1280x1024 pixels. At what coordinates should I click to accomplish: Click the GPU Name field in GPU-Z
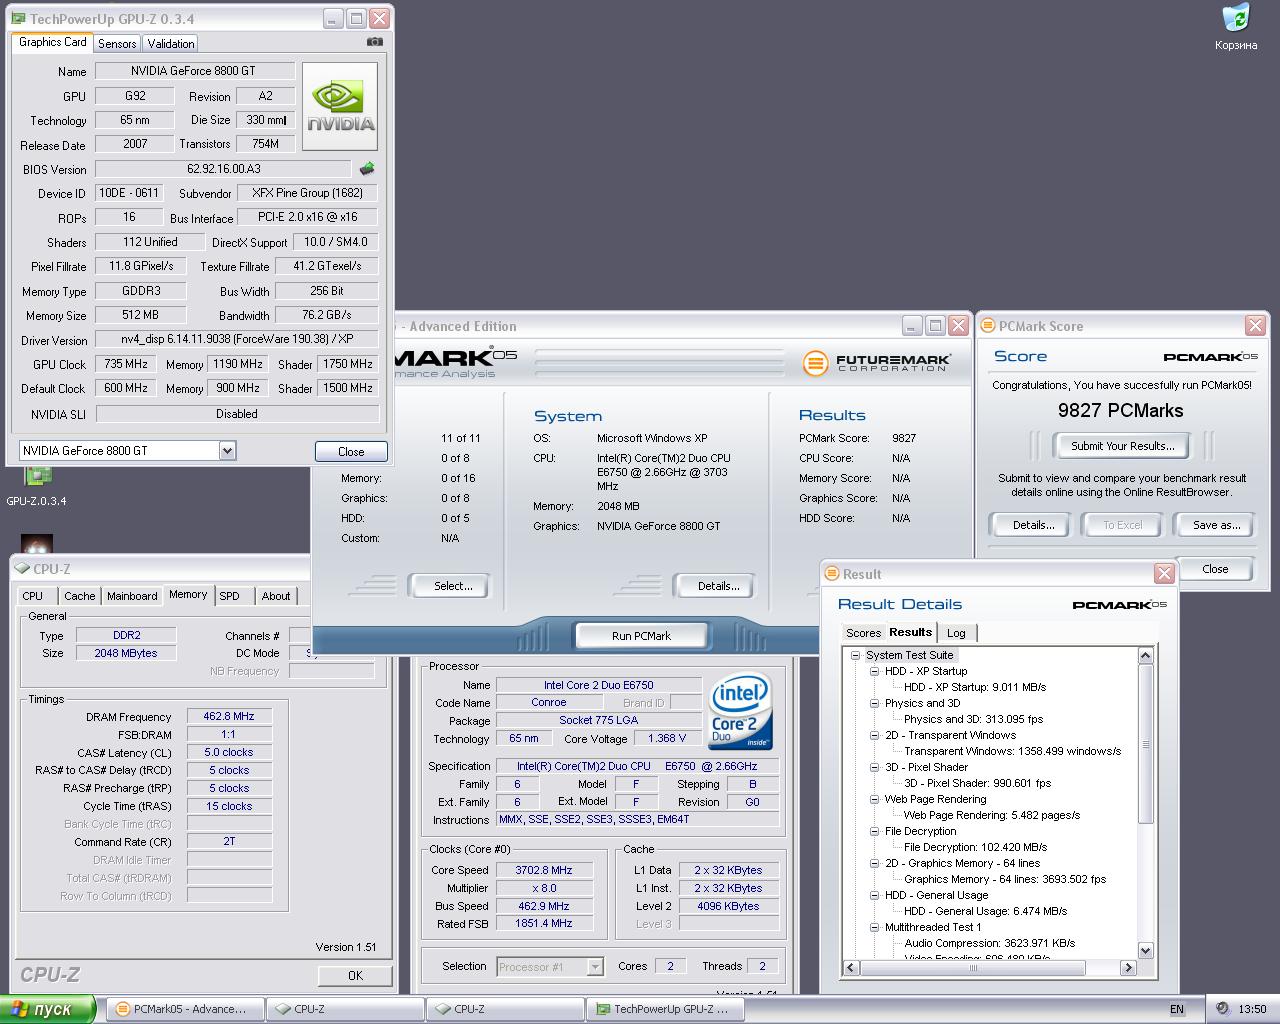195,71
